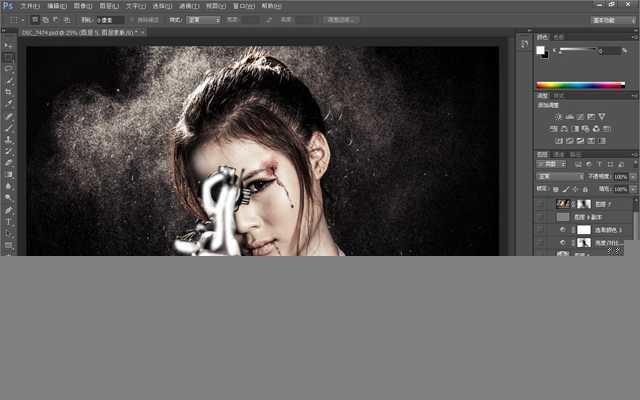Select the 图层 7 layer mask thumbnail
The width and height of the screenshot is (640, 400).
[x=584, y=204]
